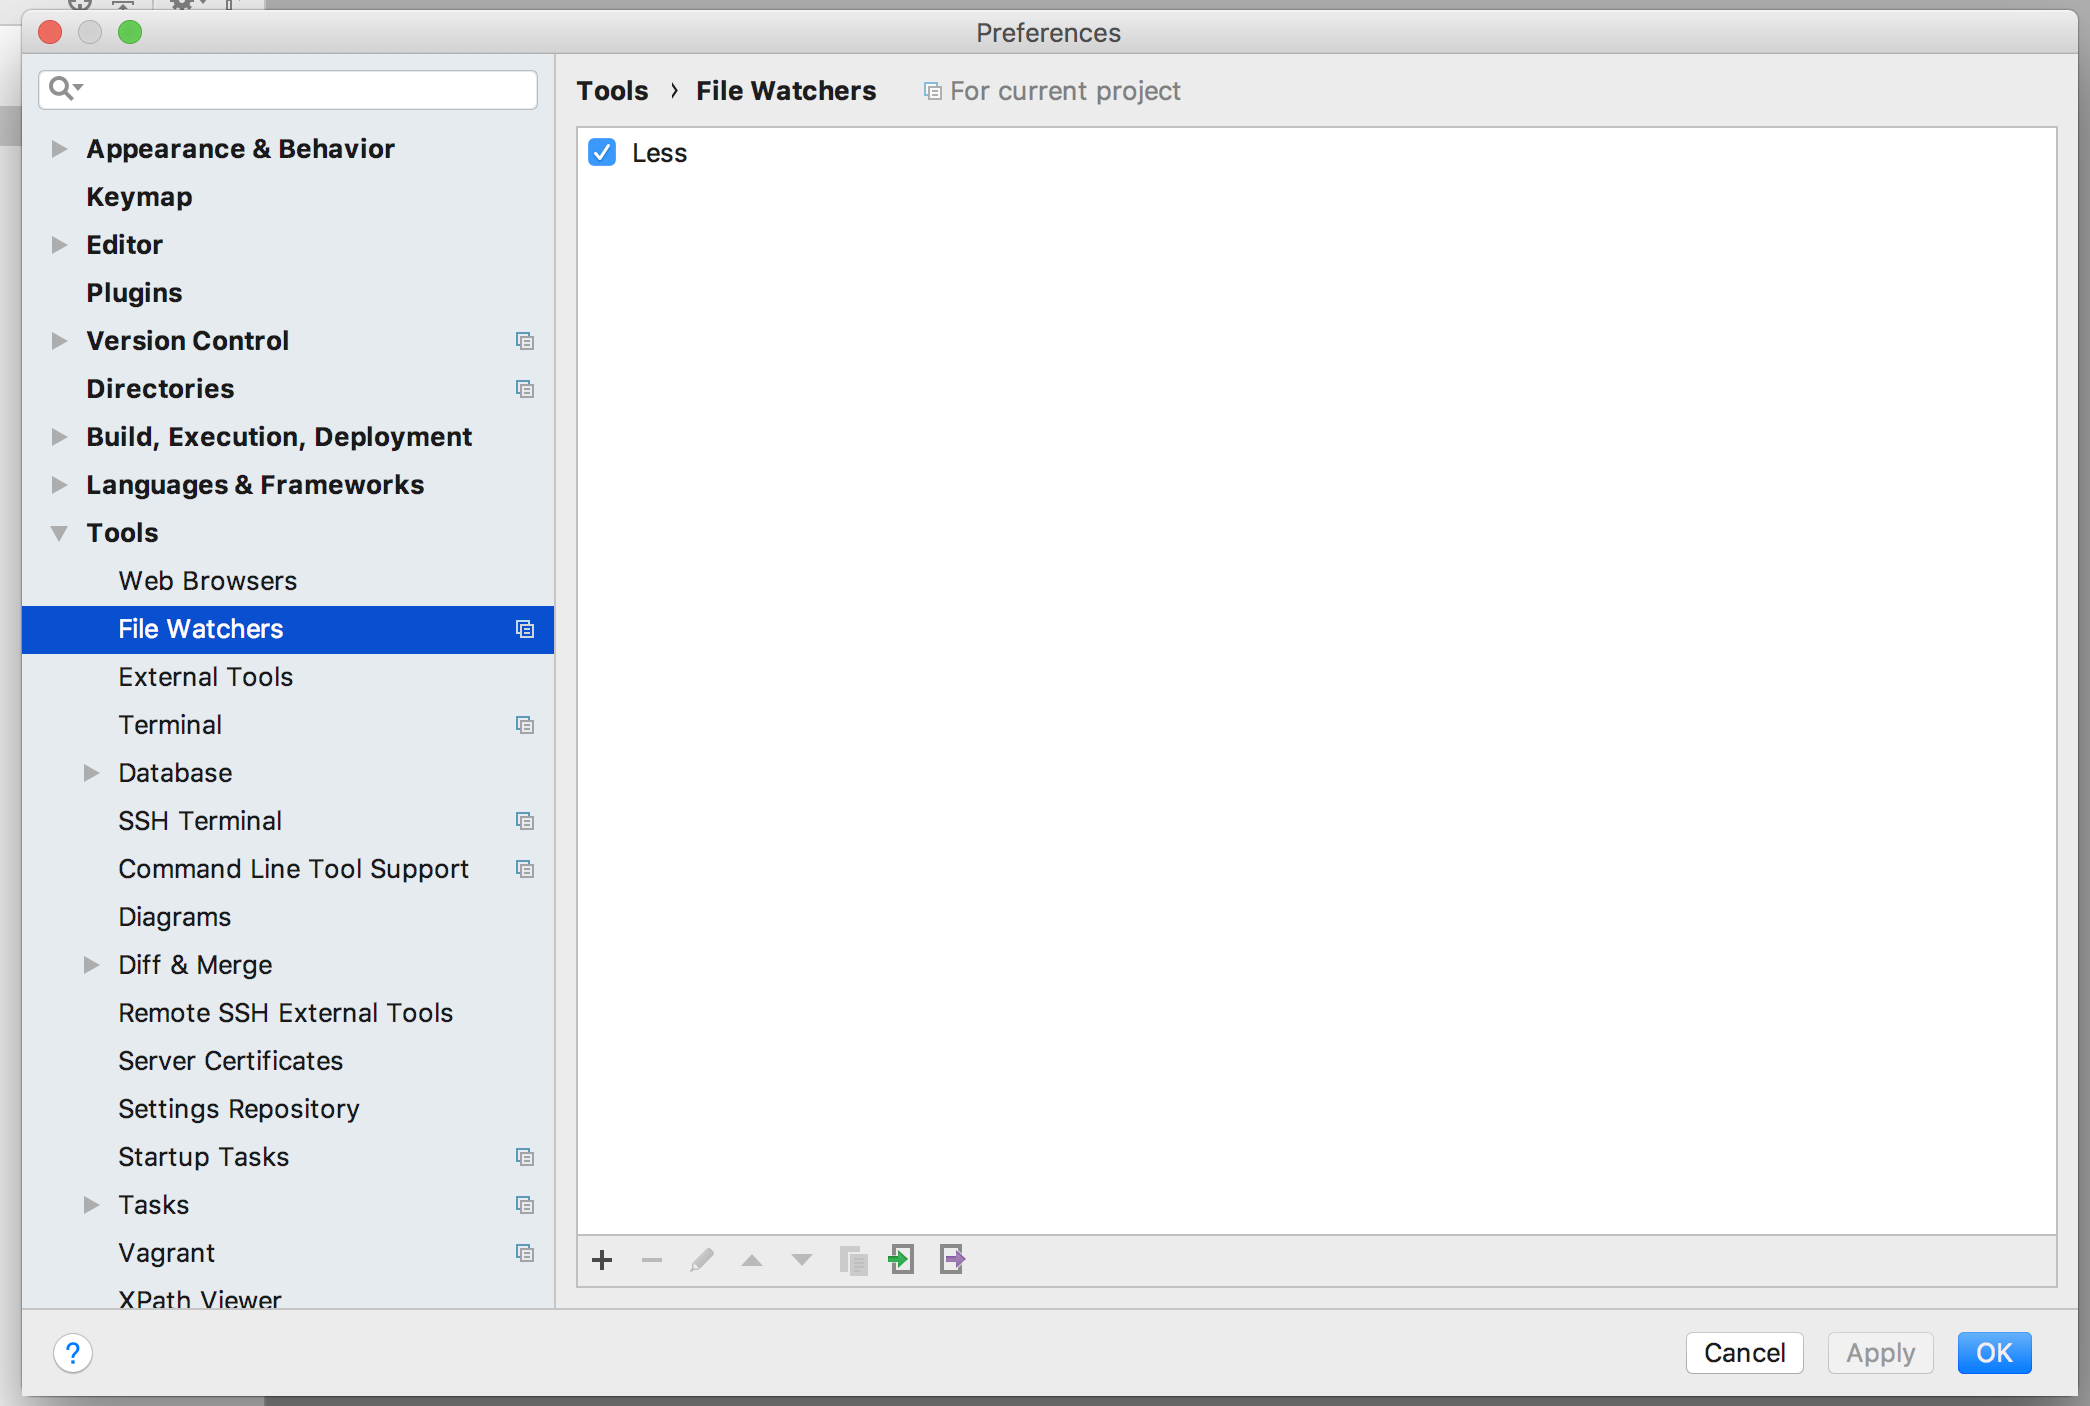Click project-level icon beside File Watchers row
Screen dimensions: 2090x1406
(525, 629)
